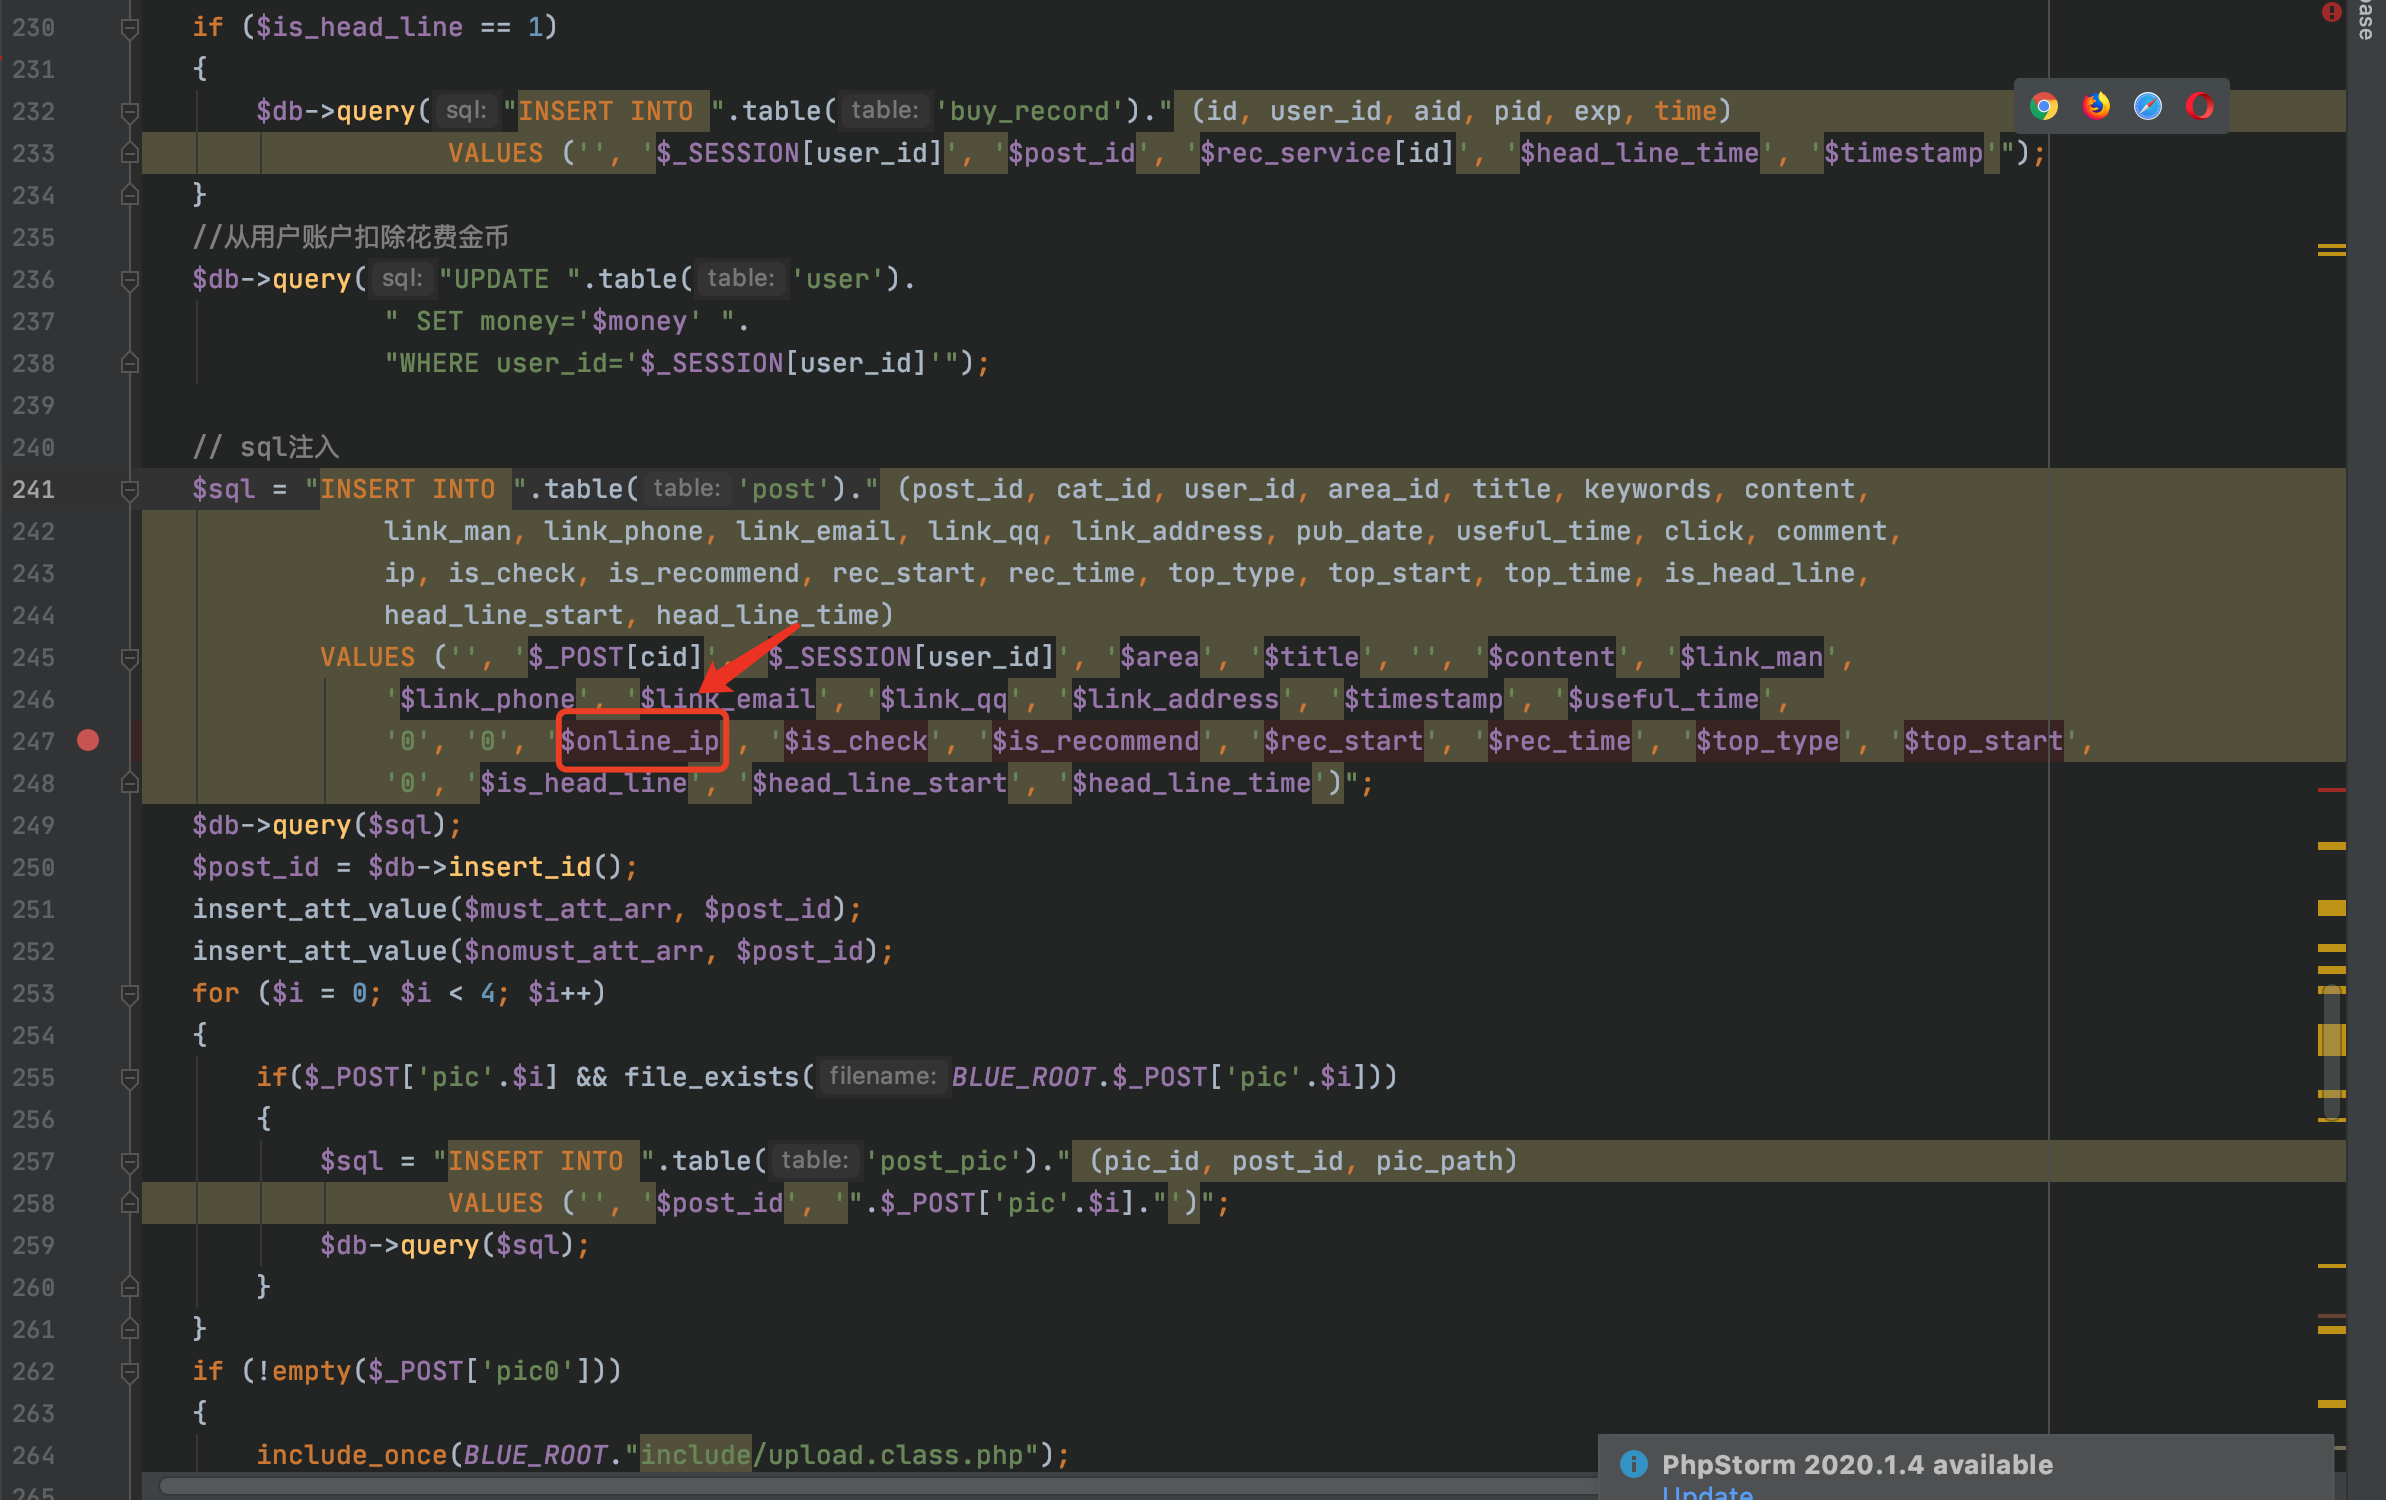Click line number 250 in gutter

pyautogui.click(x=34, y=867)
